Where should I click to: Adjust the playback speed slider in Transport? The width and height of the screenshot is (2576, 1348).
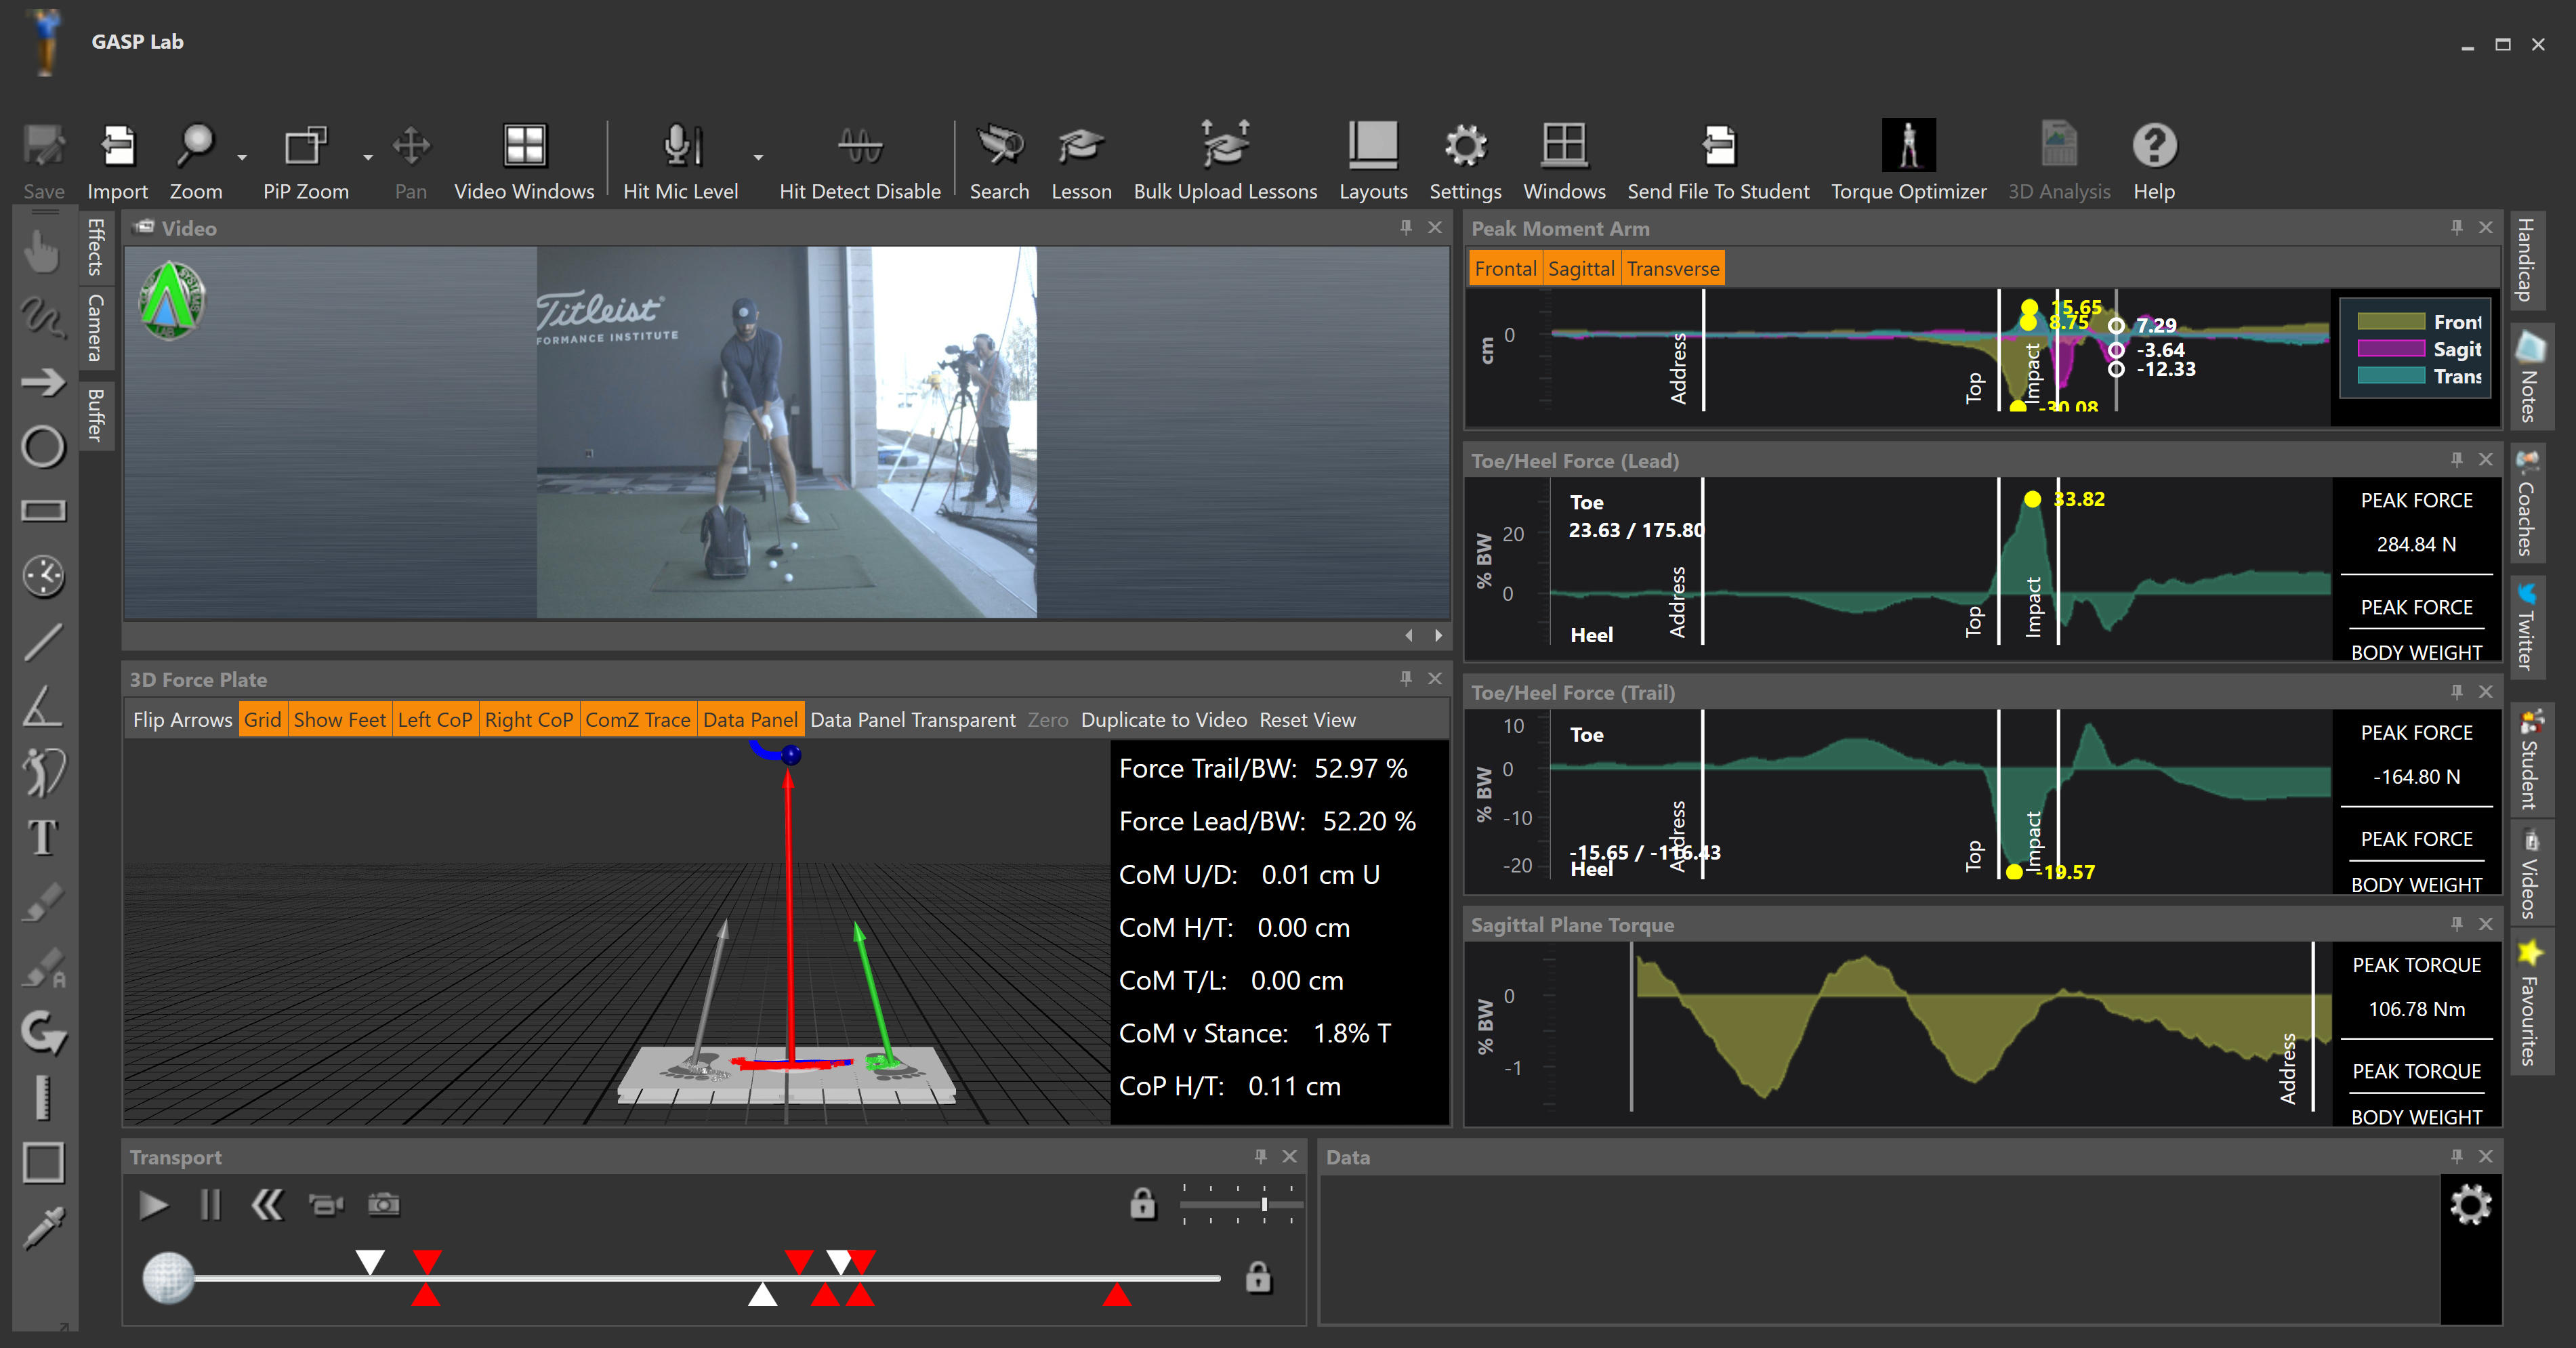[x=1264, y=1205]
